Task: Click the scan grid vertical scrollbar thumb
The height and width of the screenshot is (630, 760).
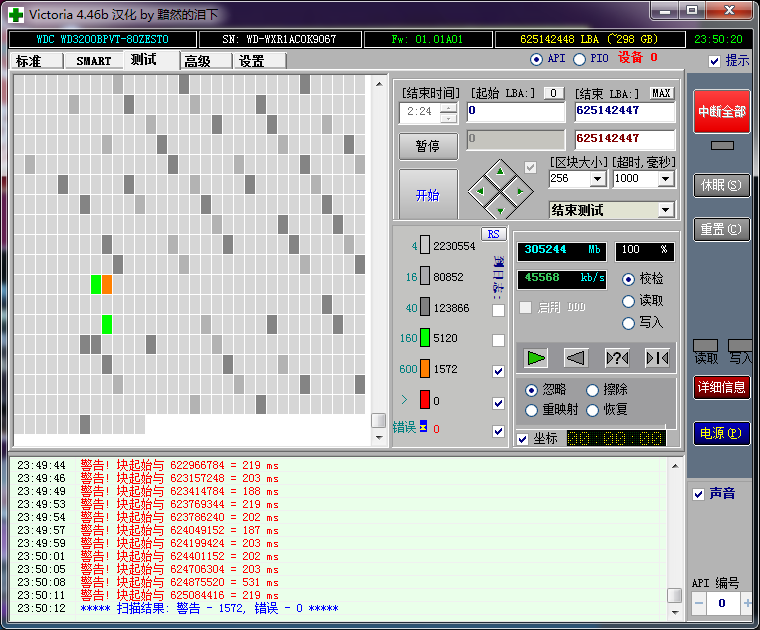Action: click(378, 420)
